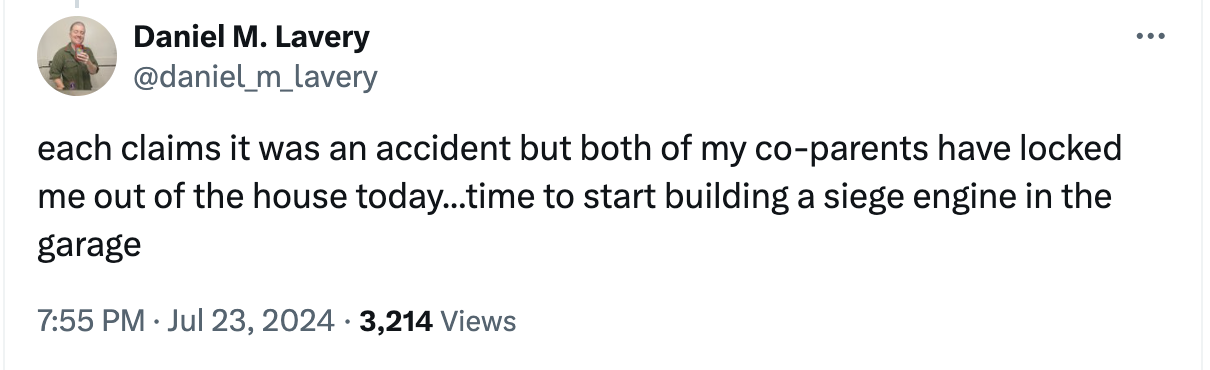Open the @daniel_m_lavery handle link
The image size is (1210, 370).
pyautogui.click(x=255, y=76)
